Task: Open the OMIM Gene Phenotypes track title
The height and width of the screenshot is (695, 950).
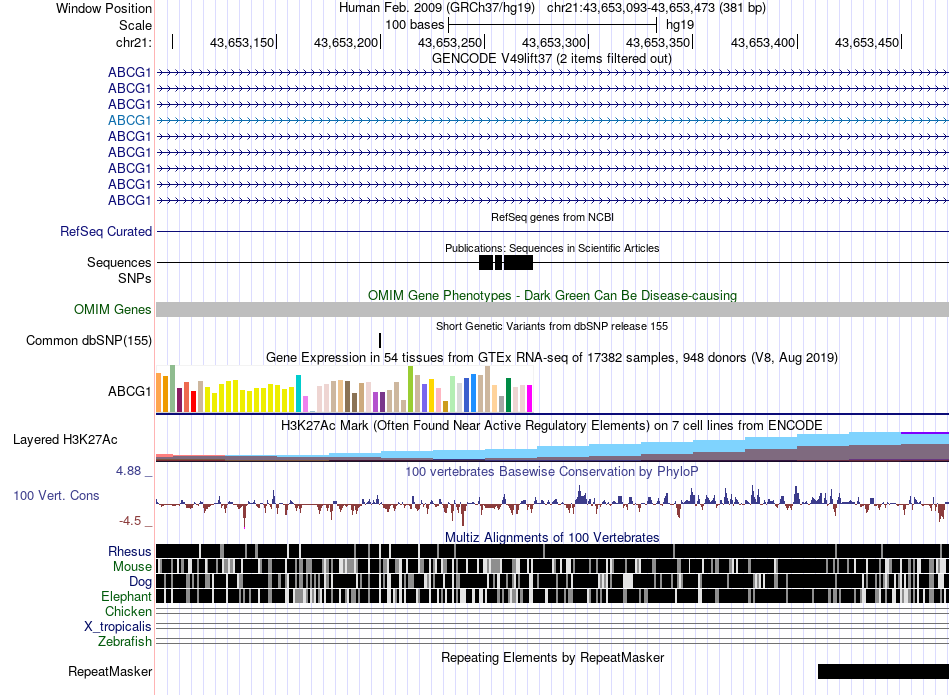Action: [x=552, y=295]
